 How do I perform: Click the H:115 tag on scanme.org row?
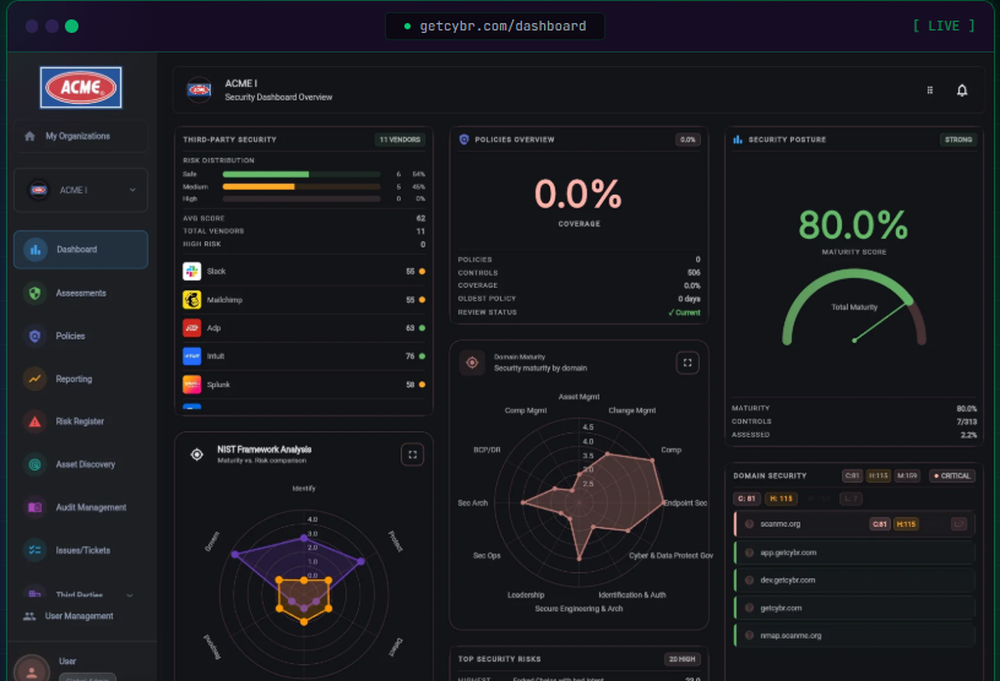(x=906, y=524)
